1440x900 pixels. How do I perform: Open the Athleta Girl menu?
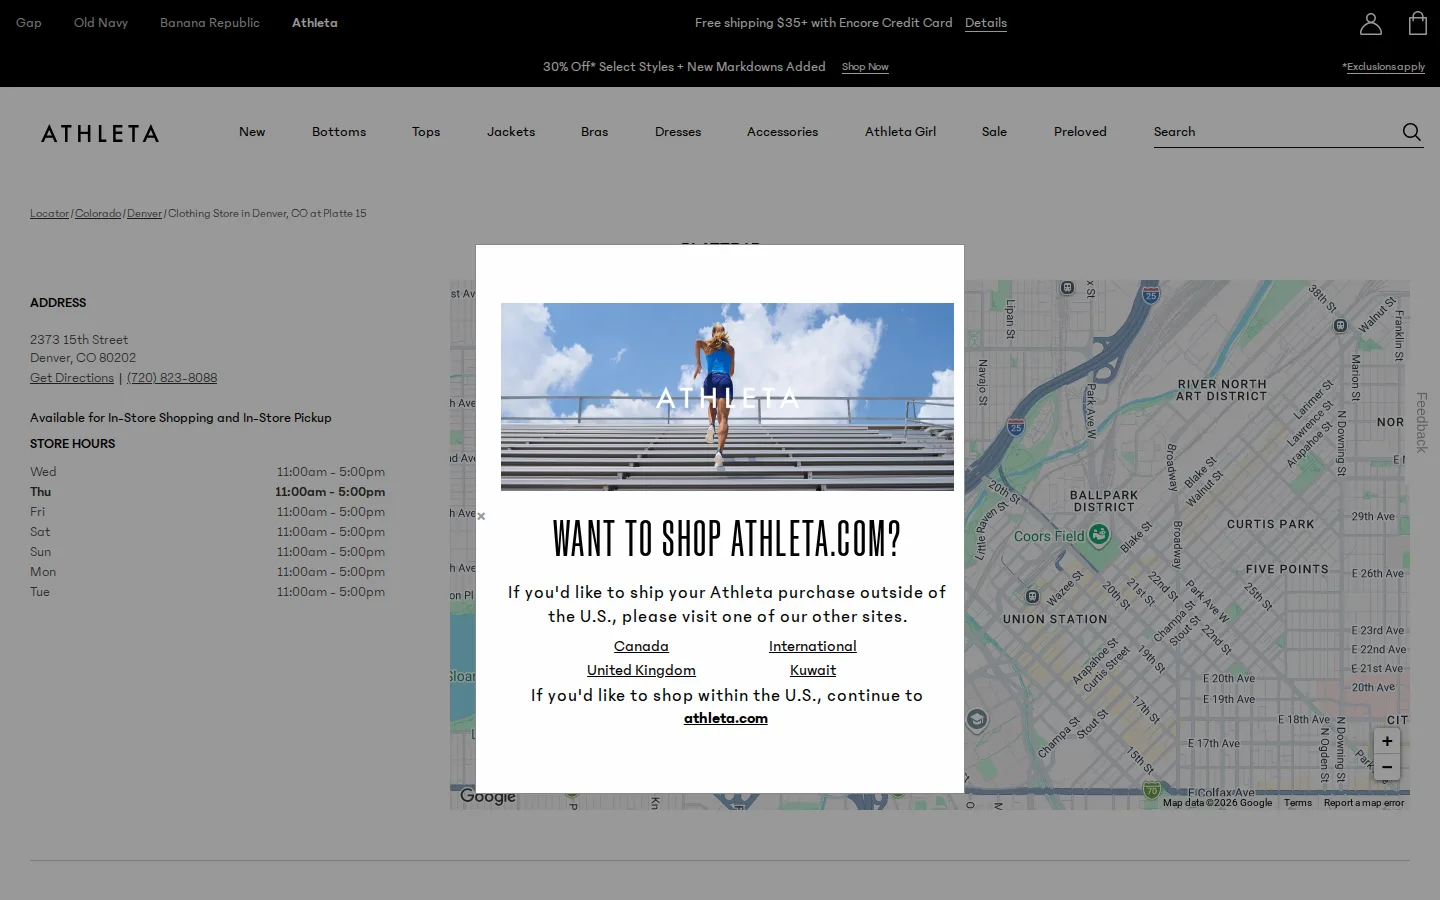(x=900, y=132)
